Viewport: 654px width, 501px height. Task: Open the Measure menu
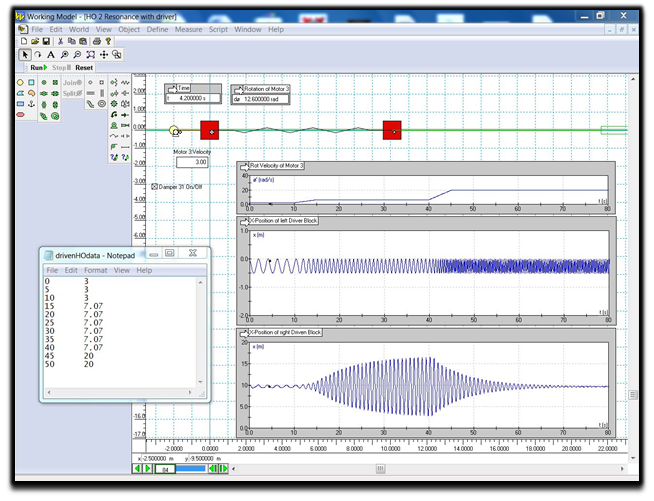tap(188, 29)
